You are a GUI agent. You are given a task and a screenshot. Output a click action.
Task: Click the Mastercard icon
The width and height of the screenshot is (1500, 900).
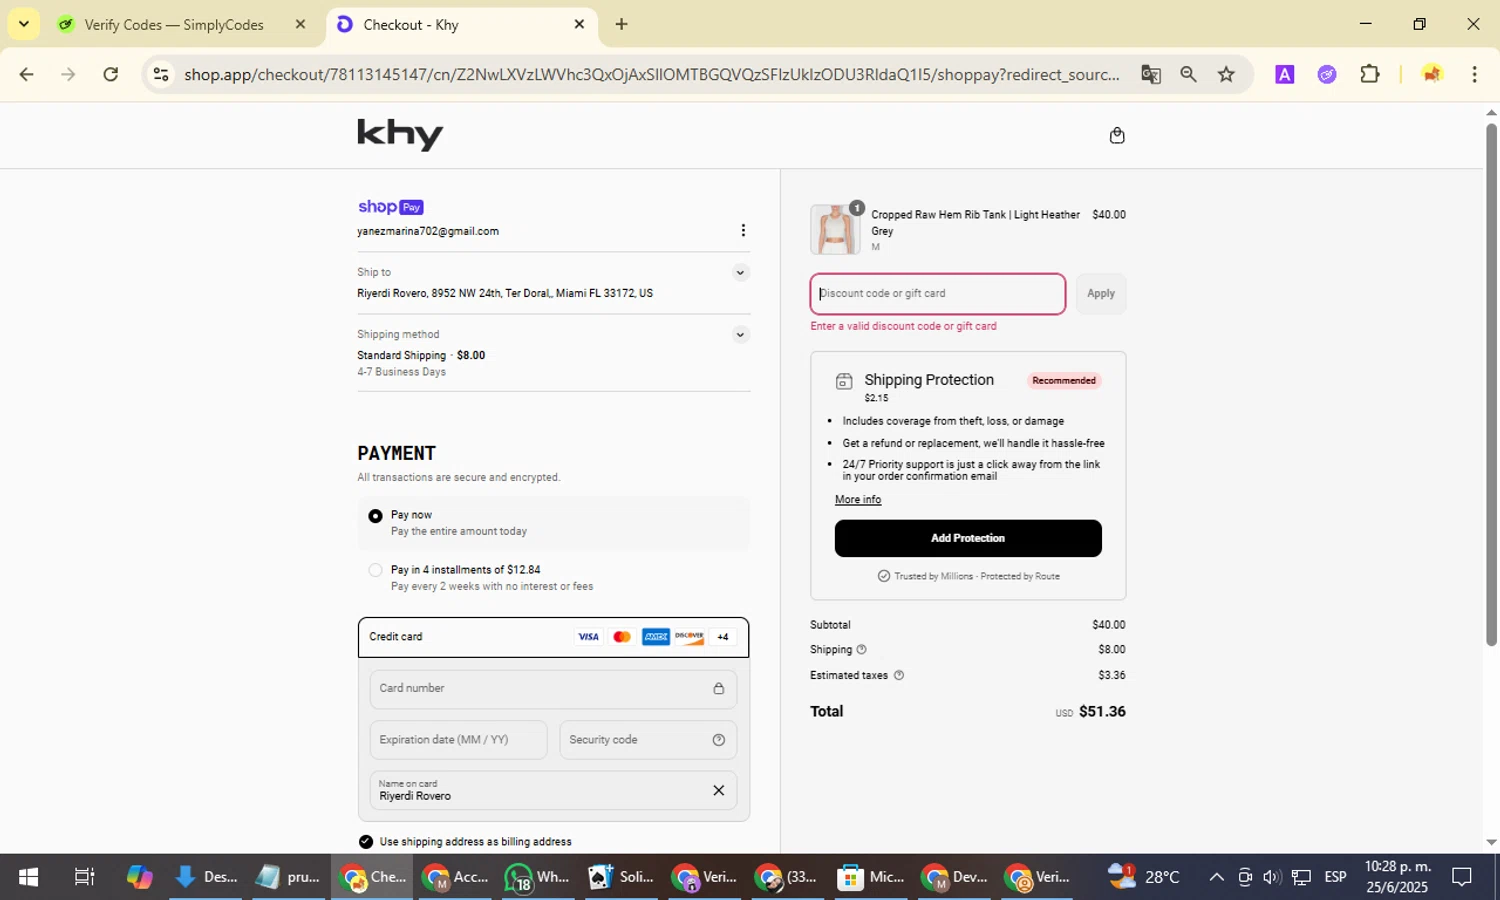[x=622, y=637]
